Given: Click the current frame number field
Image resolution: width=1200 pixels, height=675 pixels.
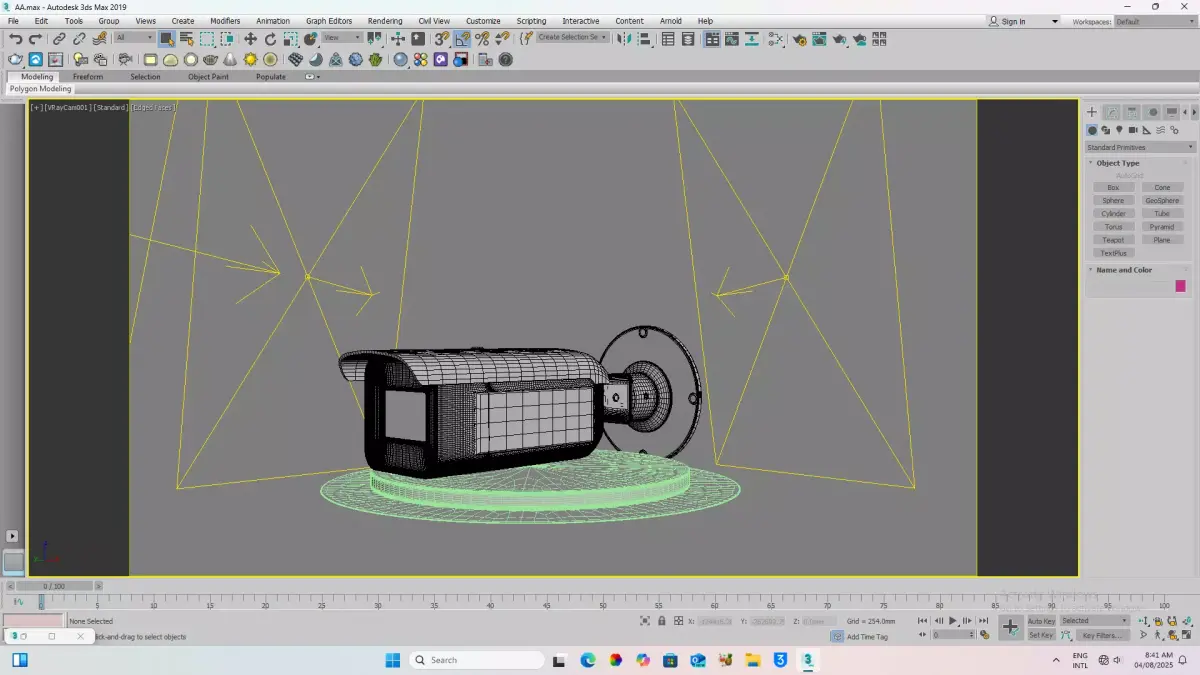Looking at the screenshot, I should click(x=954, y=635).
